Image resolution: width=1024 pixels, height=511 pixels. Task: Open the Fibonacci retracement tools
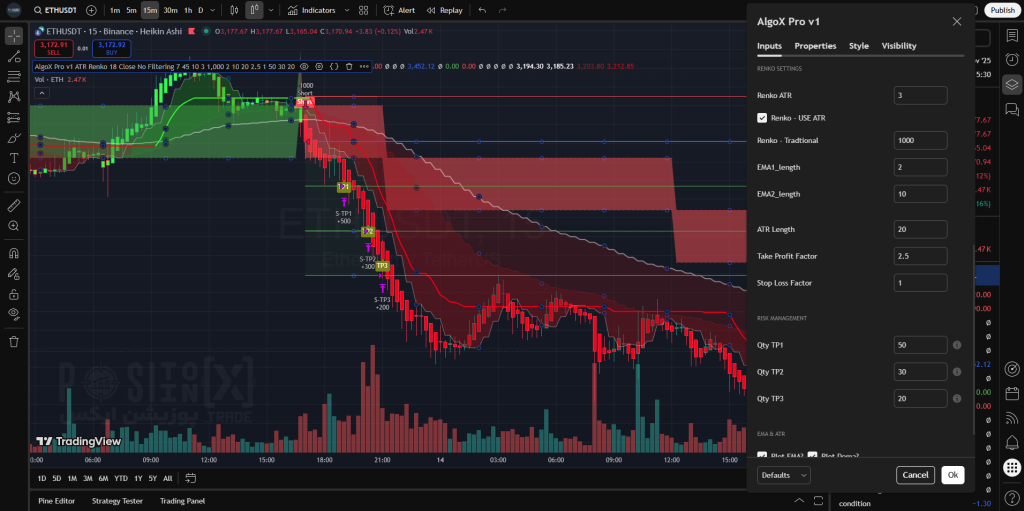point(14,76)
